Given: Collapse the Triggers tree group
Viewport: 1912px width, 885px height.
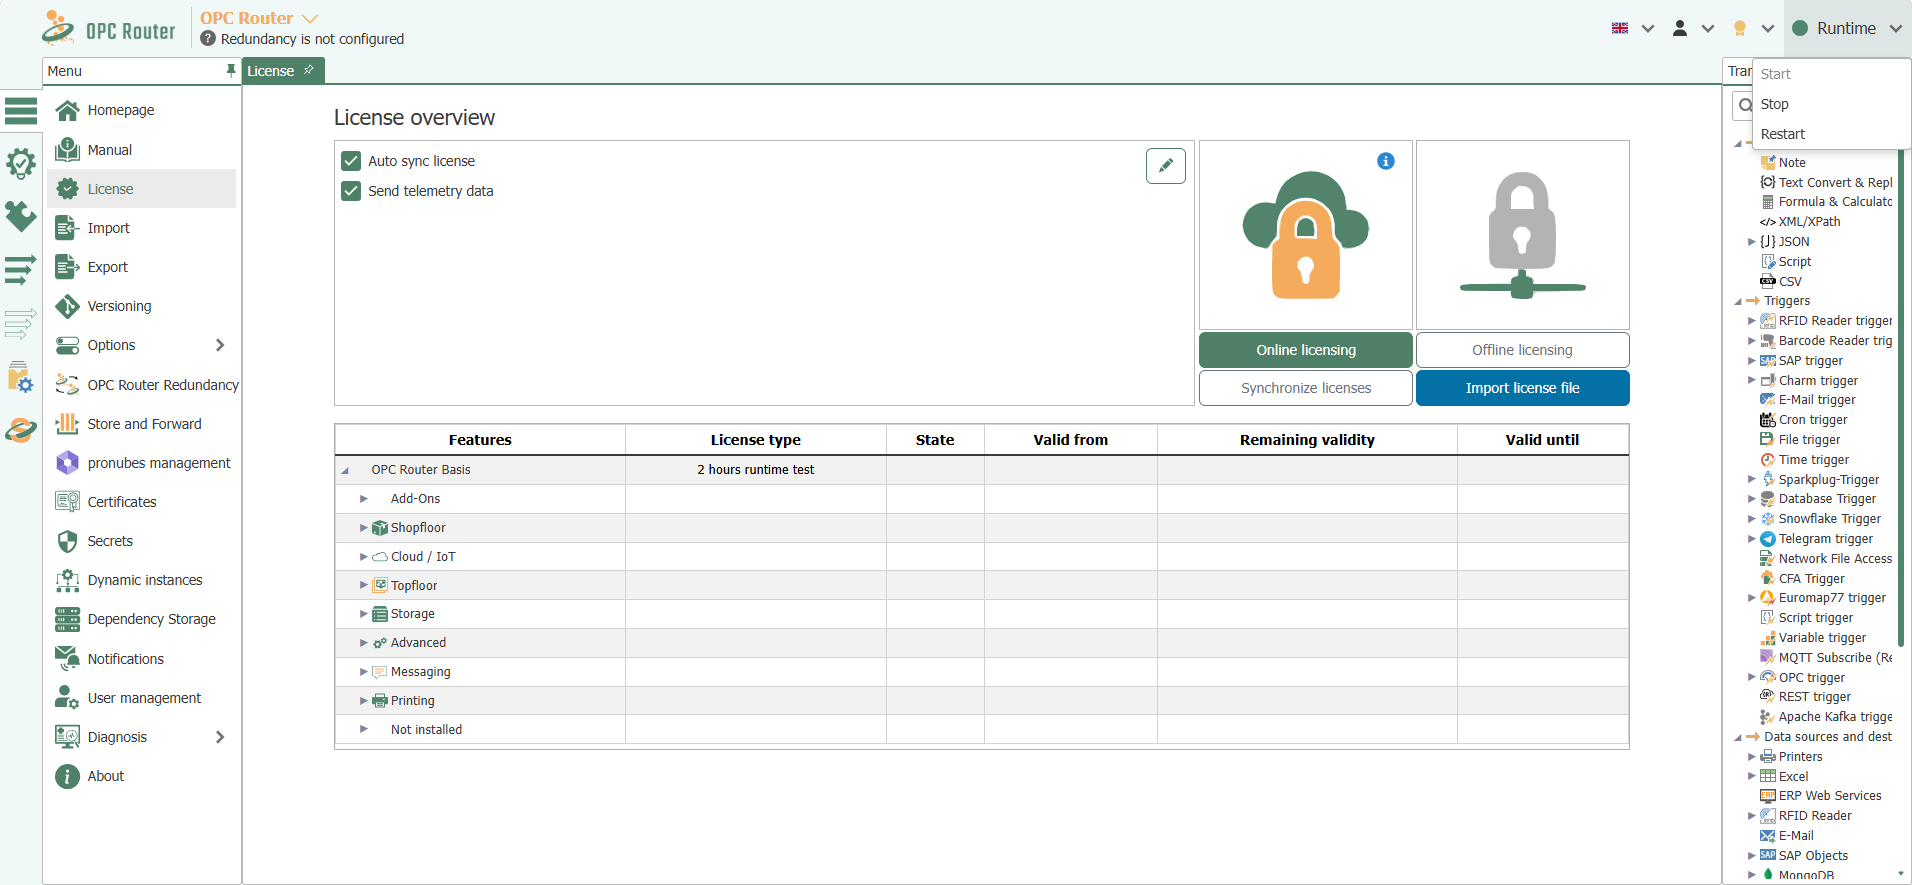Looking at the screenshot, I should [1738, 302].
